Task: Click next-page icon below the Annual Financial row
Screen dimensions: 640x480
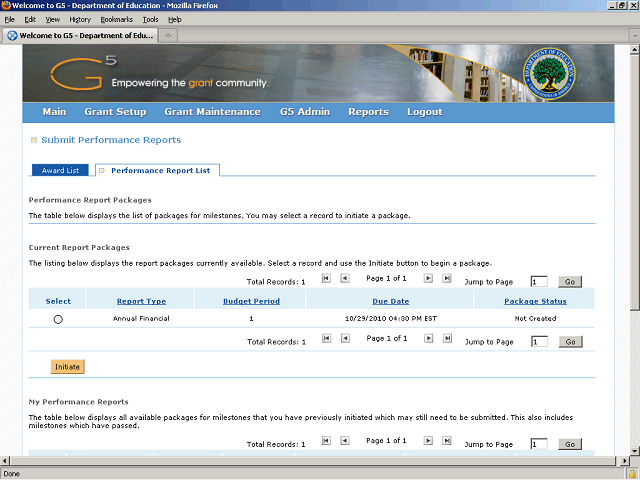Action: [x=428, y=338]
